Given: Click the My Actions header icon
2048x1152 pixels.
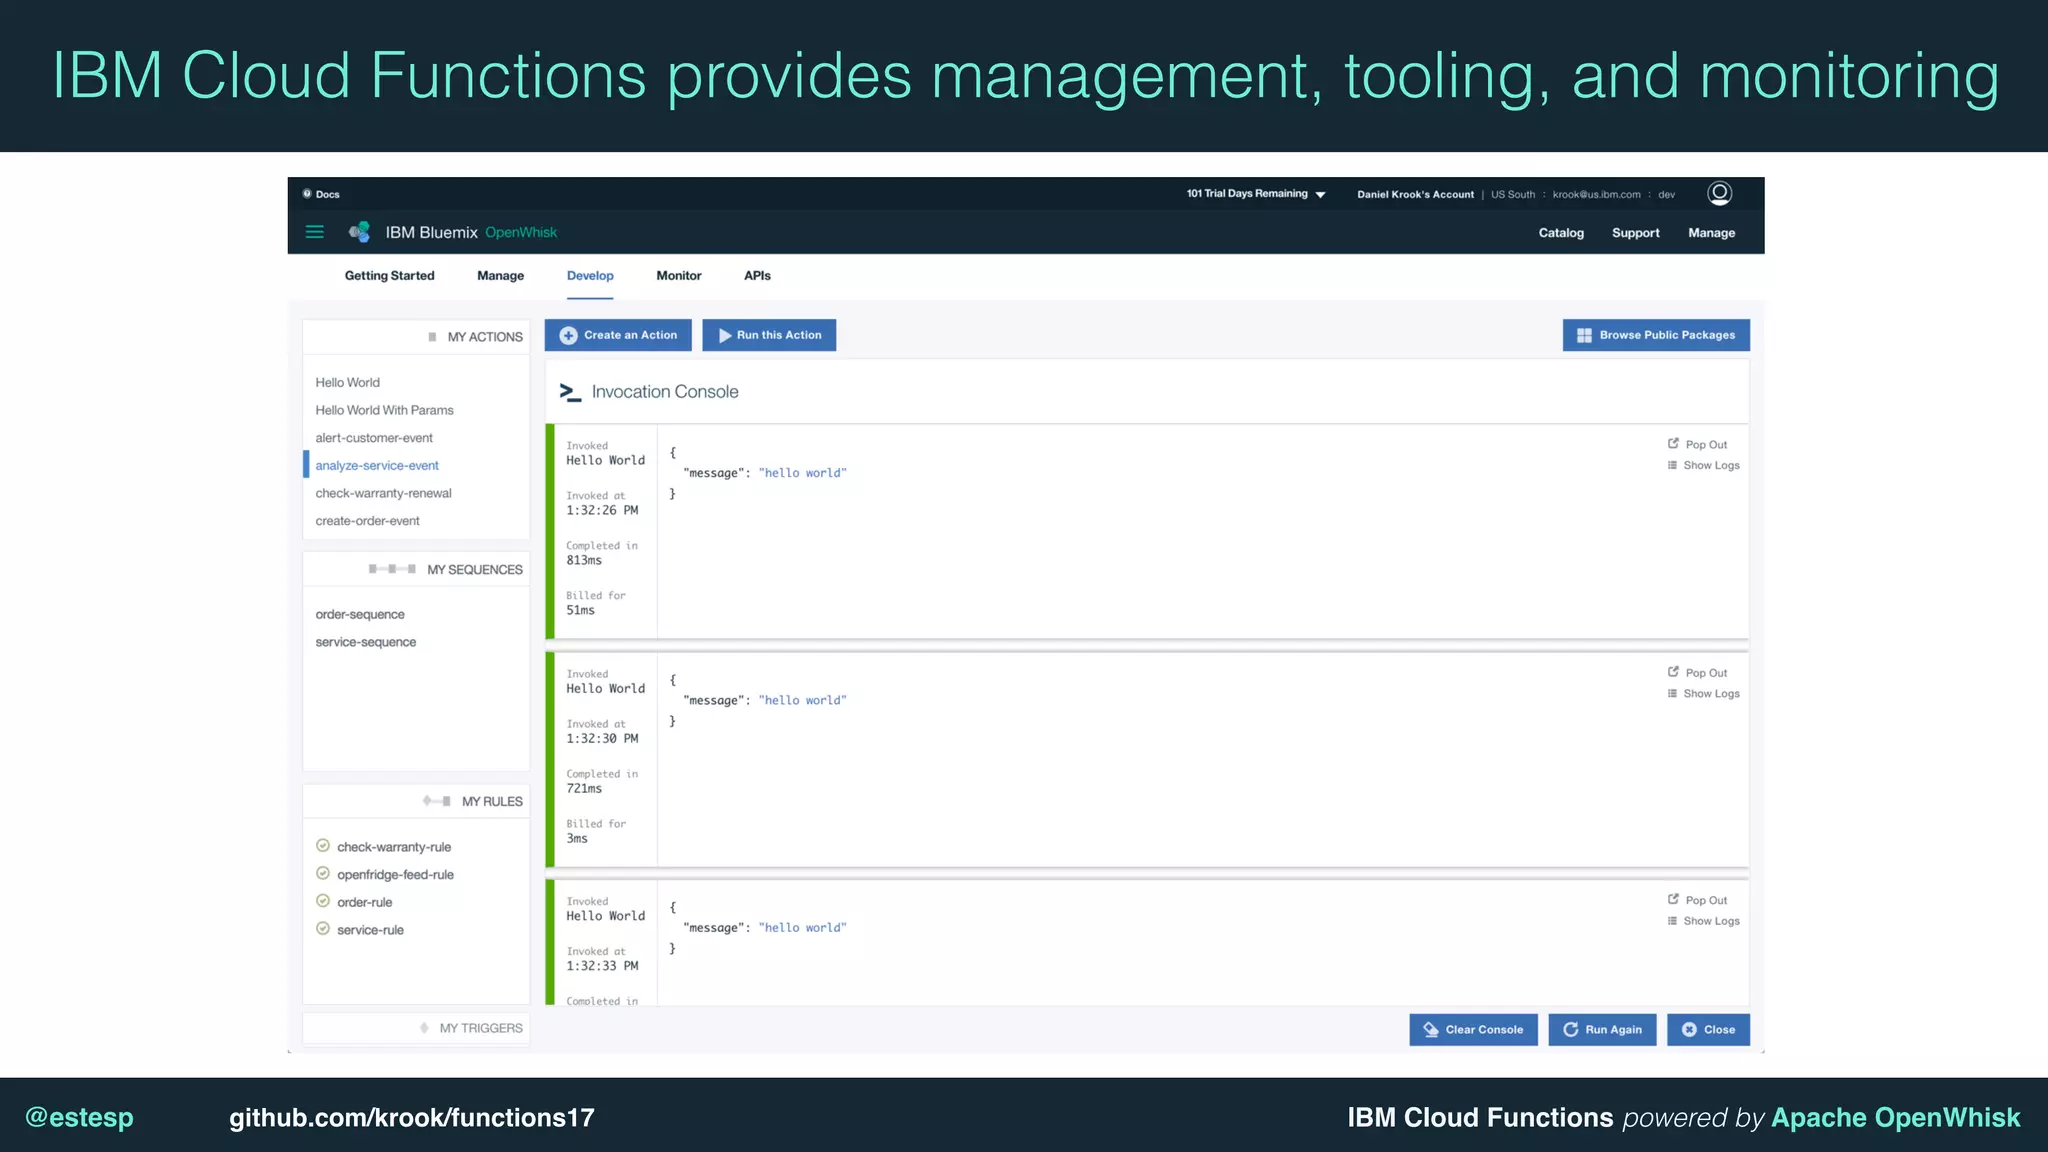Looking at the screenshot, I should click(x=432, y=337).
